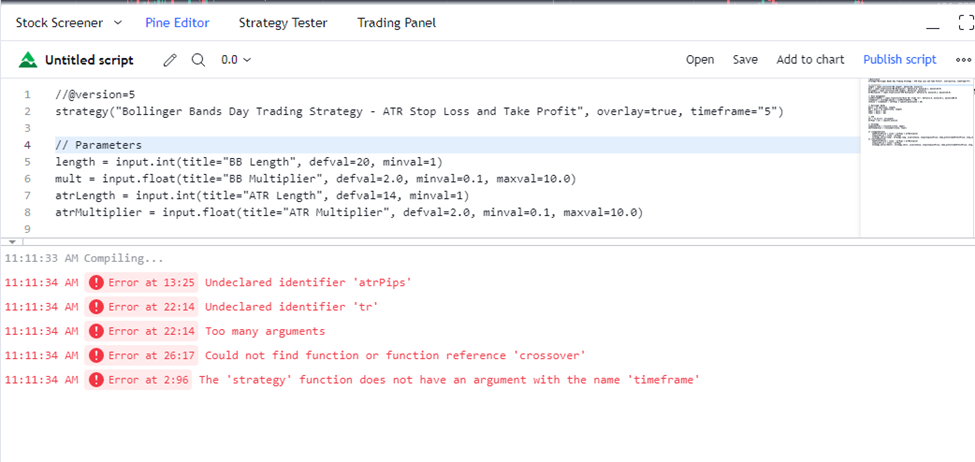Click the Save button
Viewport: 975px width, 462px height.
pos(745,60)
